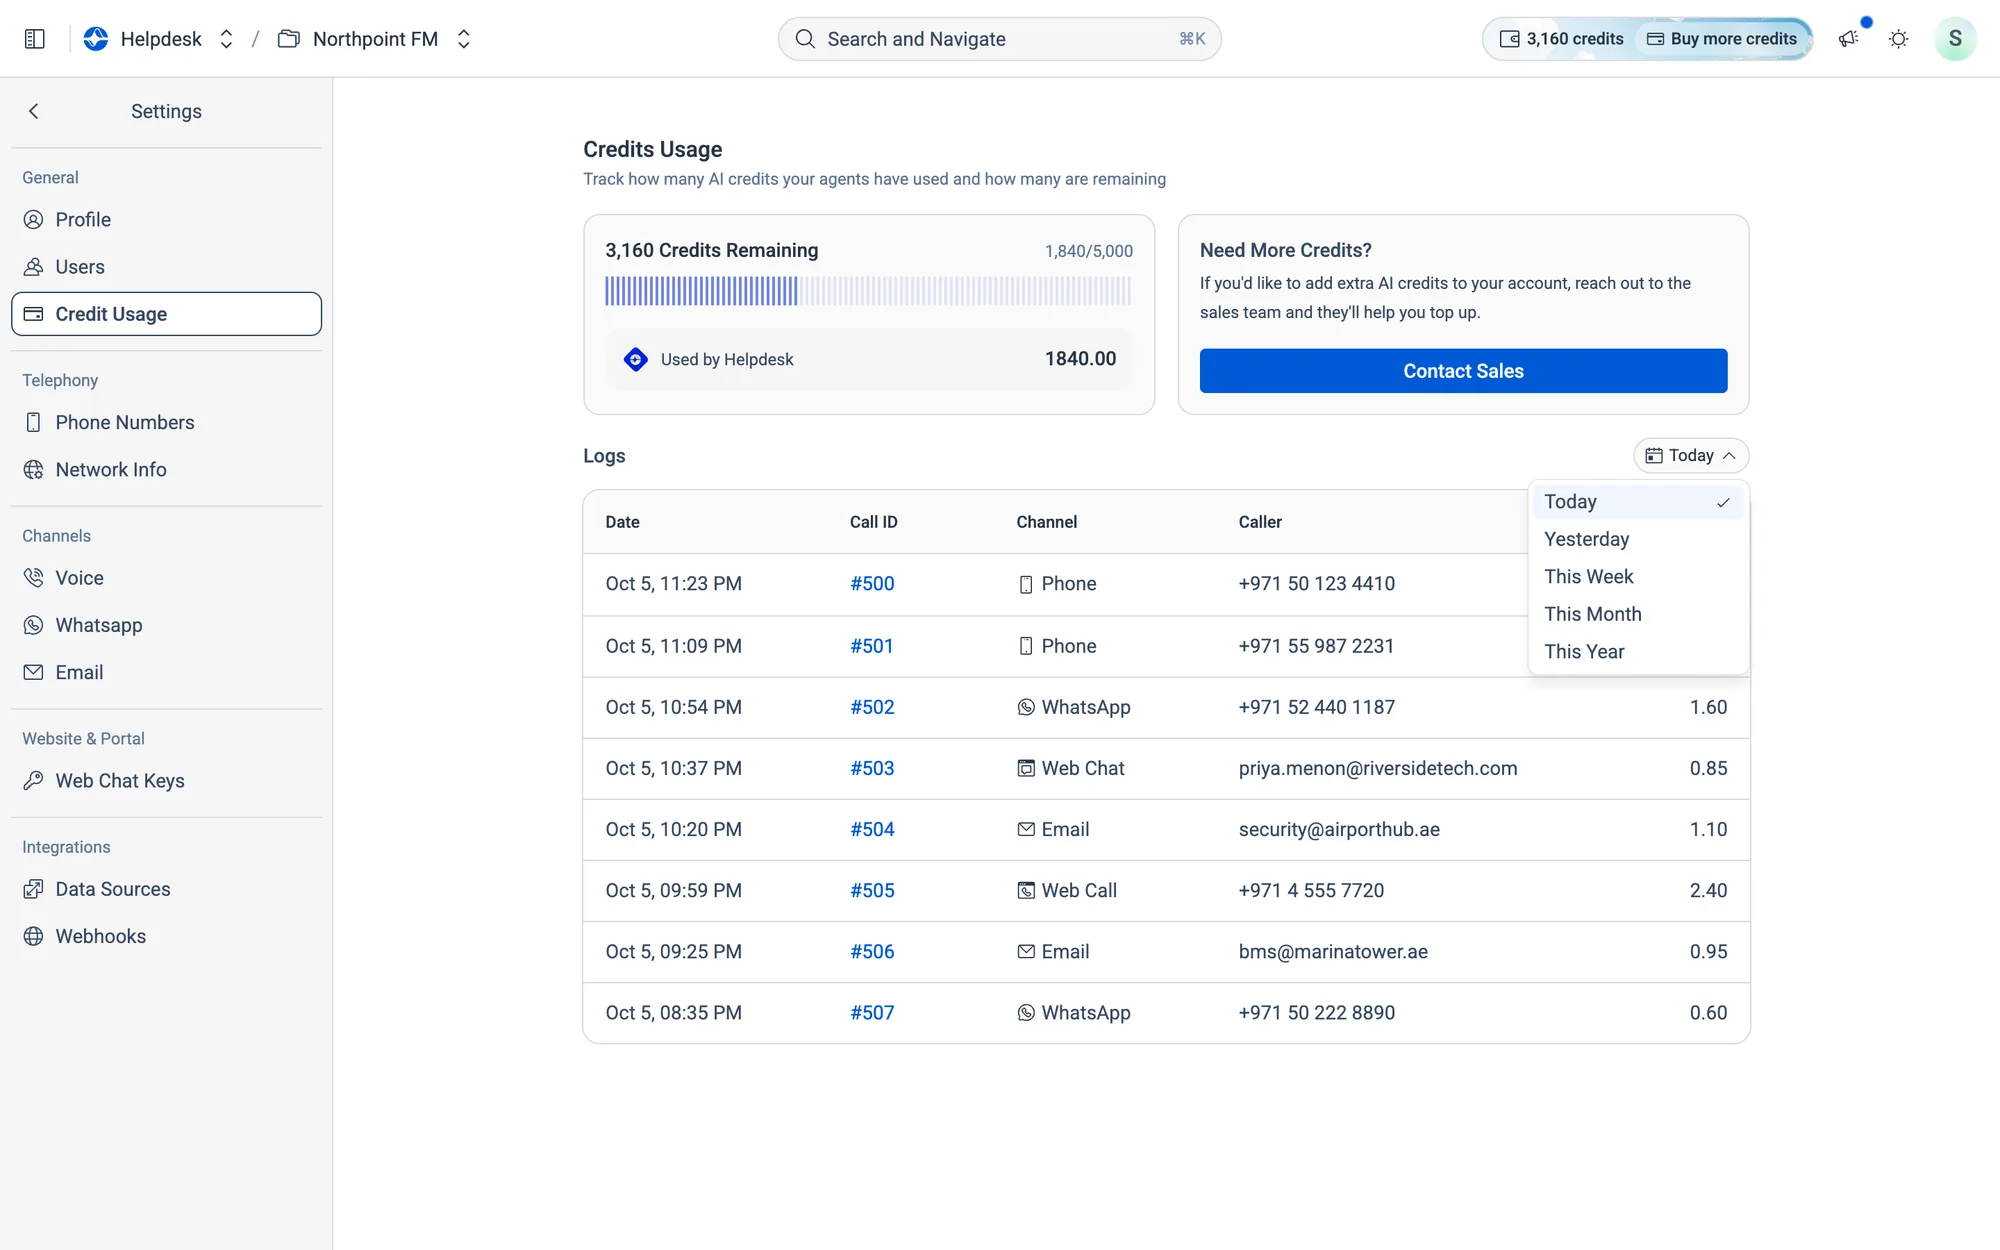Image resolution: width=2000 pixels, height=1250 pixels.
Task: Click the search magnifier icon
Action: [x=805, y=39]
